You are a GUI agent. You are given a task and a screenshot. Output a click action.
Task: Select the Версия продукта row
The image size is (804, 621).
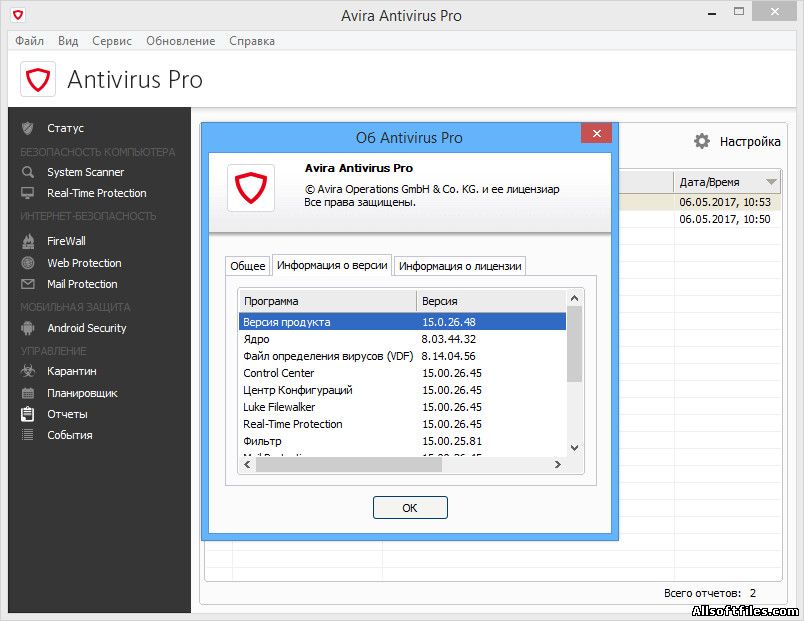pos(403,322)
